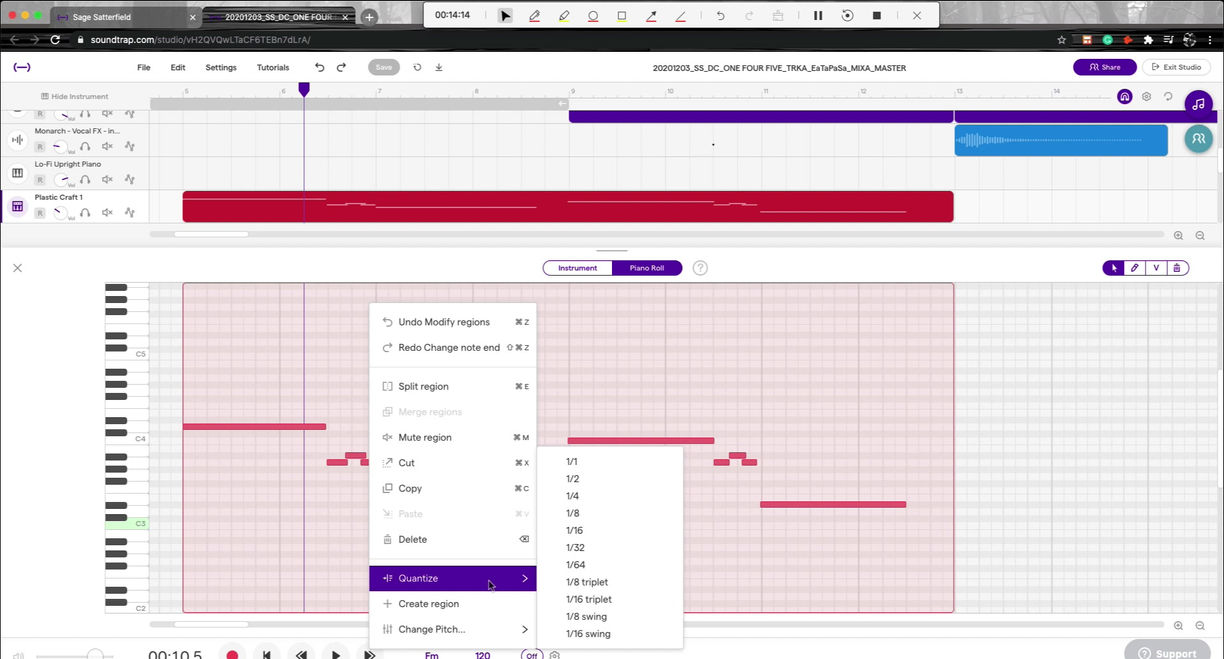Click the Exit Studio button
The image size is (1224, 659).
coord(1176,67)
